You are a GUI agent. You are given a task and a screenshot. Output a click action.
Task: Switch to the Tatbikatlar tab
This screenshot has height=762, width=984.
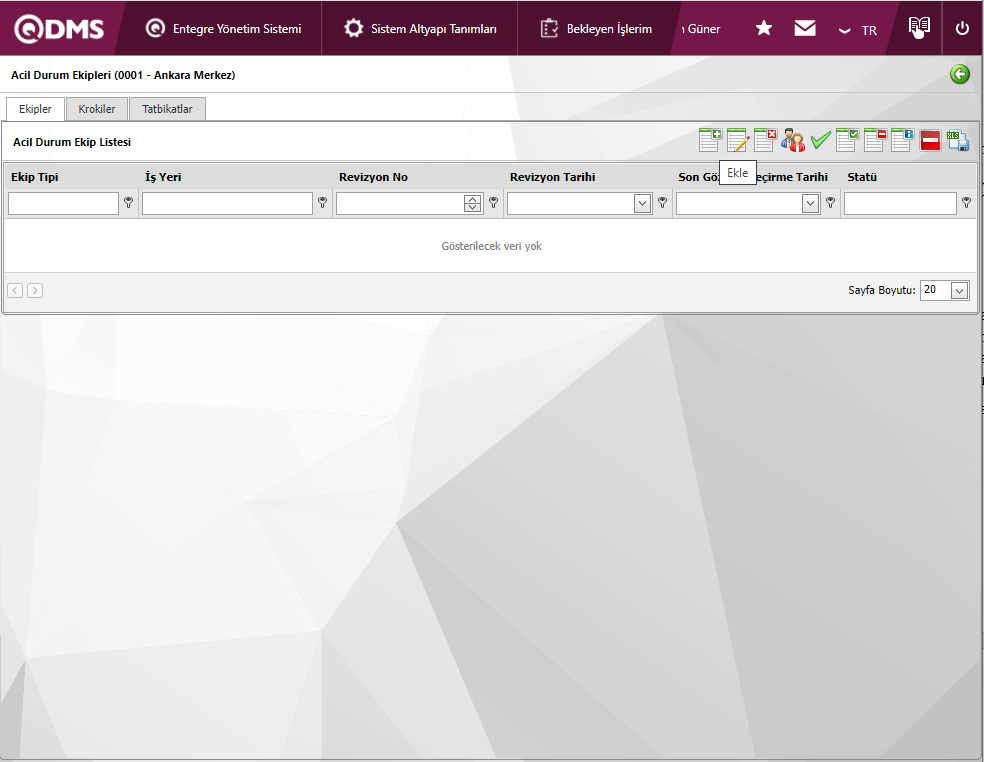[x=167, y=109]
